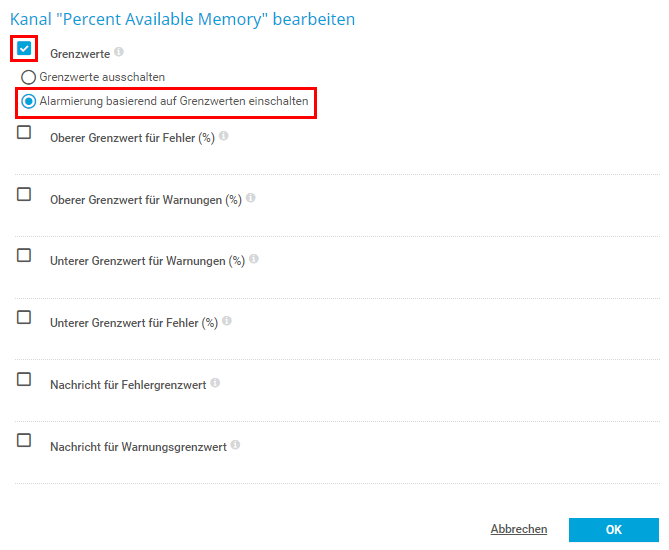Select Alarmierung basierend auf Grenzwerten einschalten
This screenshot has height=550, width=669.
click(29, 101)
